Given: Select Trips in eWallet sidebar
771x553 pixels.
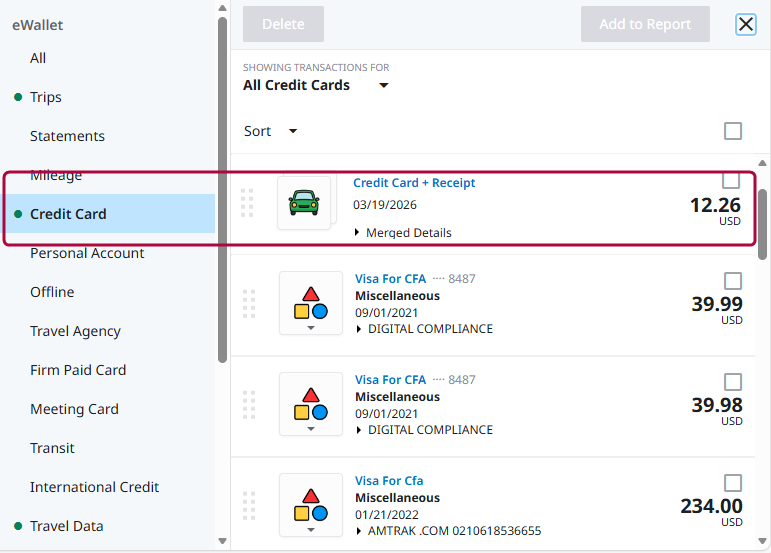Looking at the screenshot, I should pos(46,97).
